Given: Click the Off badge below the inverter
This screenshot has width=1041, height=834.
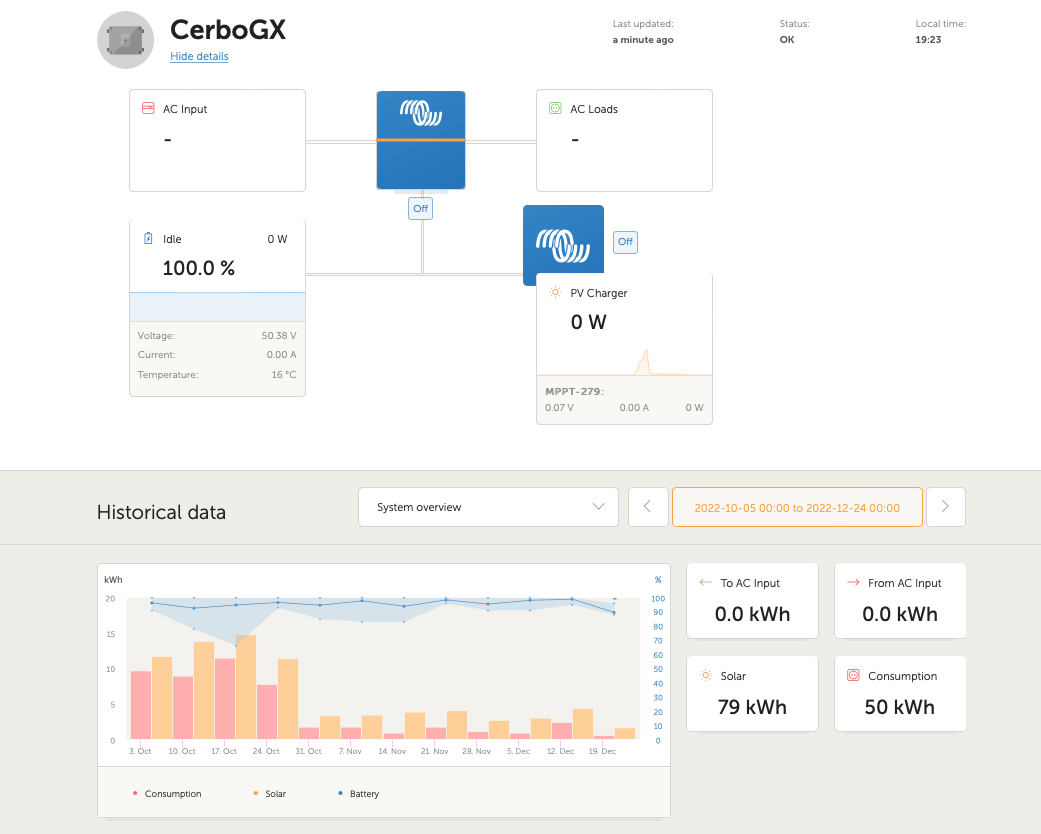Looking at the screenshot, I should 420,208.
